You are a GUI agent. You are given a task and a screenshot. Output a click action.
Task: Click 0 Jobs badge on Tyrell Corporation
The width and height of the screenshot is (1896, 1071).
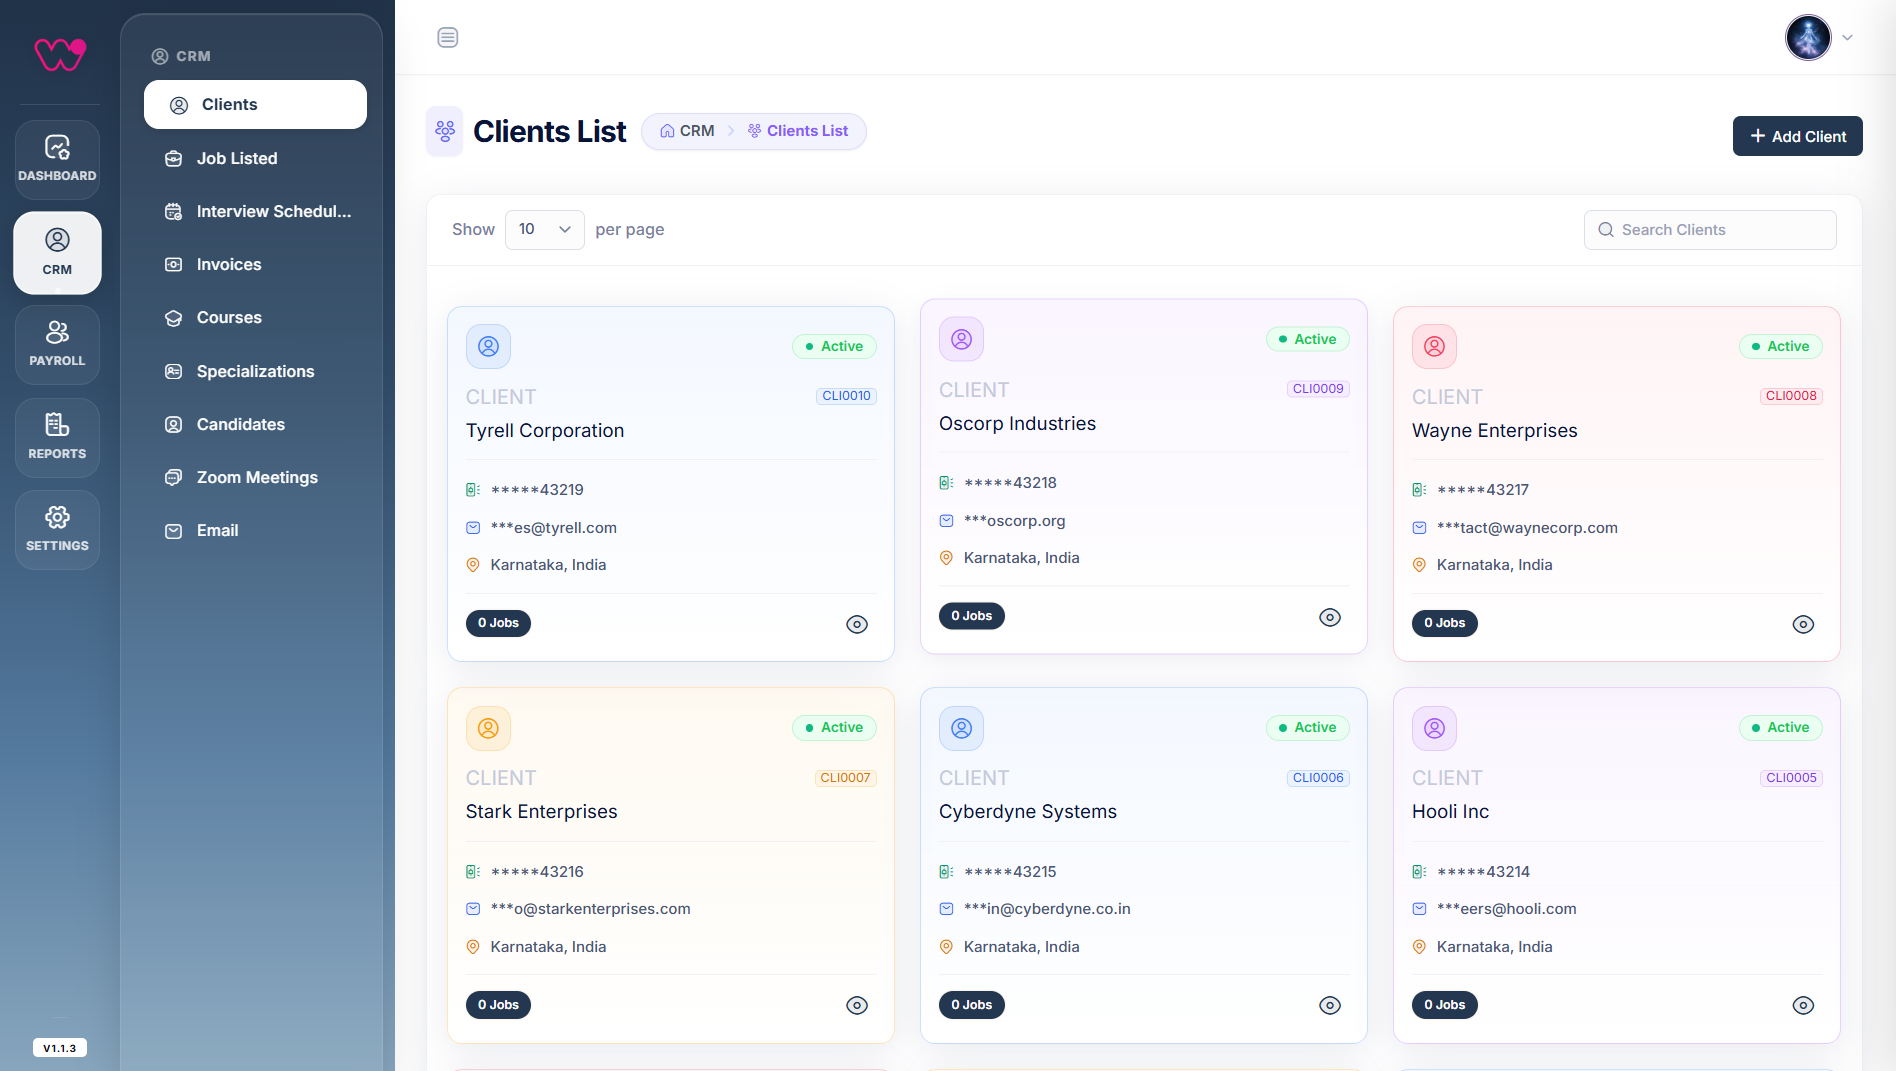coord(498,623)
